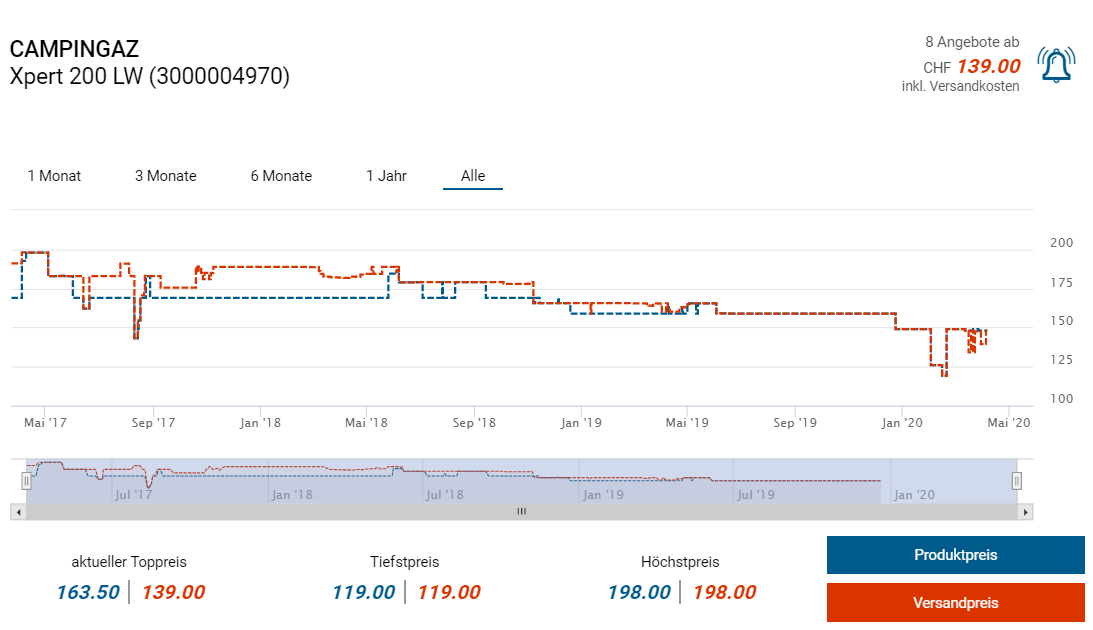The image size is (1093, 630).
Task: Click the blue Höchstpreis value 198.00
Action: click(x=639, y=592)
